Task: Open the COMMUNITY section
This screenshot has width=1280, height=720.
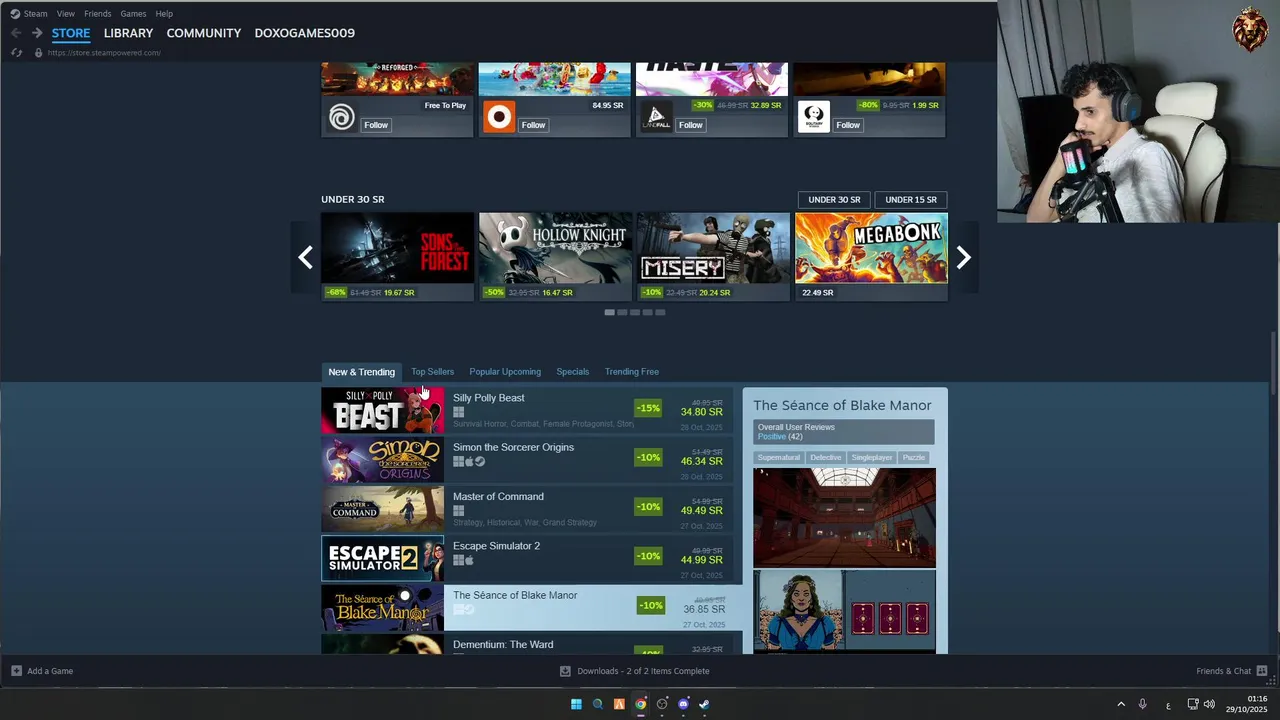Action: [x=204, y=33]
